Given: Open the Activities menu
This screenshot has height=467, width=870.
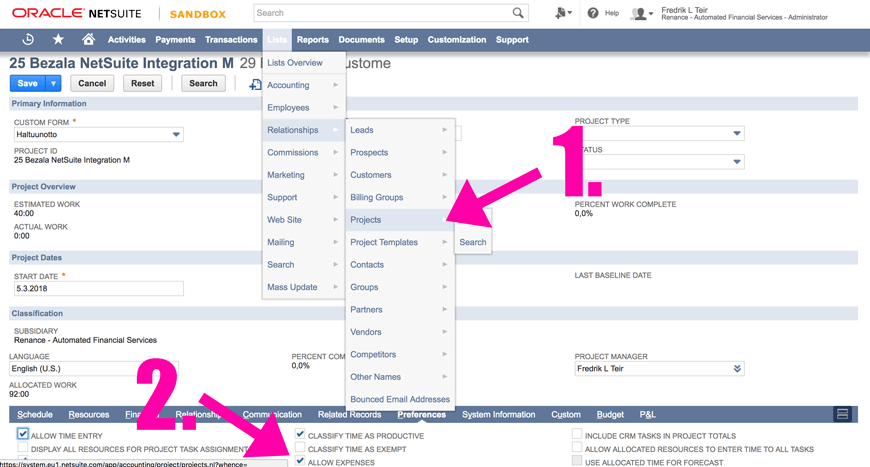Looking at the screenshot, I should click(127, 40).
